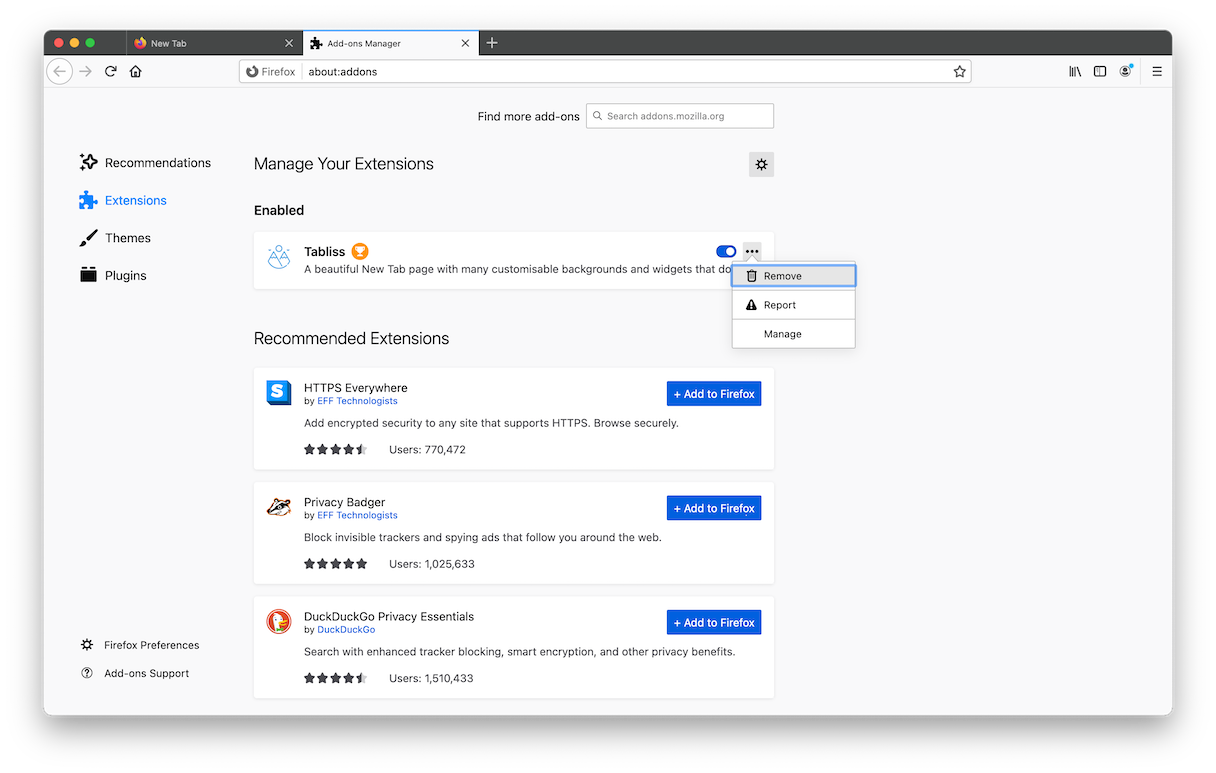Add Privacy Badger to Firefox
Viewport: 1216px width, 773px height.
714,508
